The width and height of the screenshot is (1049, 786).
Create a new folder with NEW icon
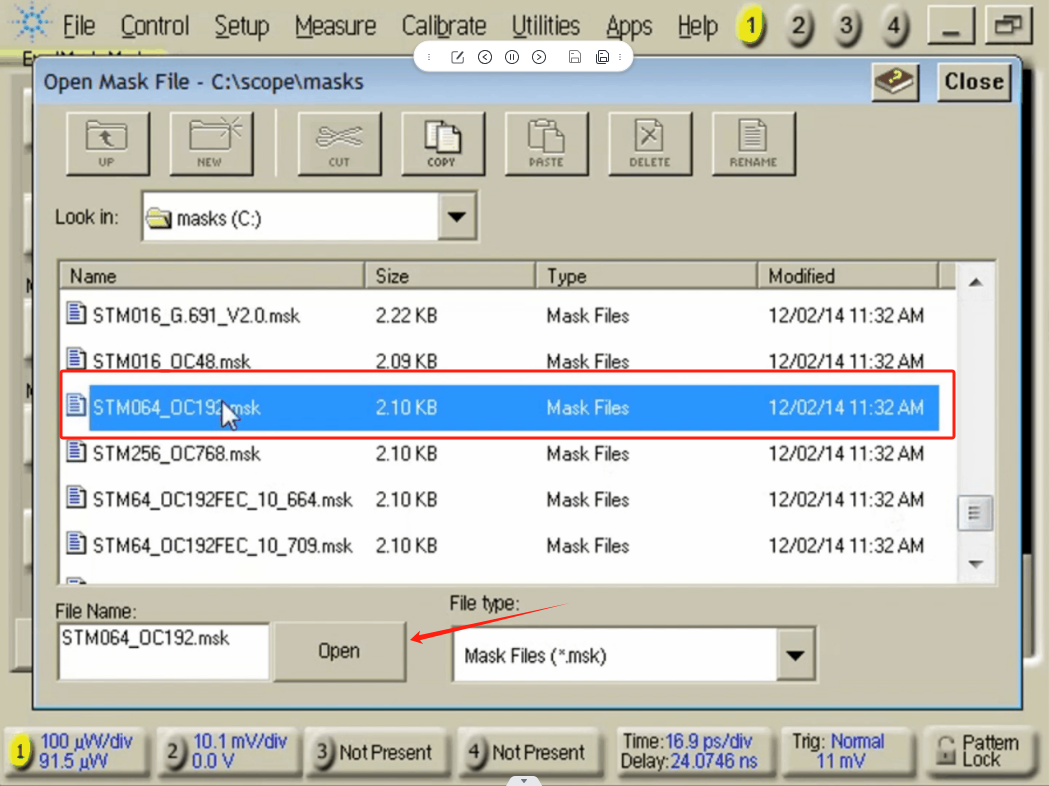click(x=210, y=143)
